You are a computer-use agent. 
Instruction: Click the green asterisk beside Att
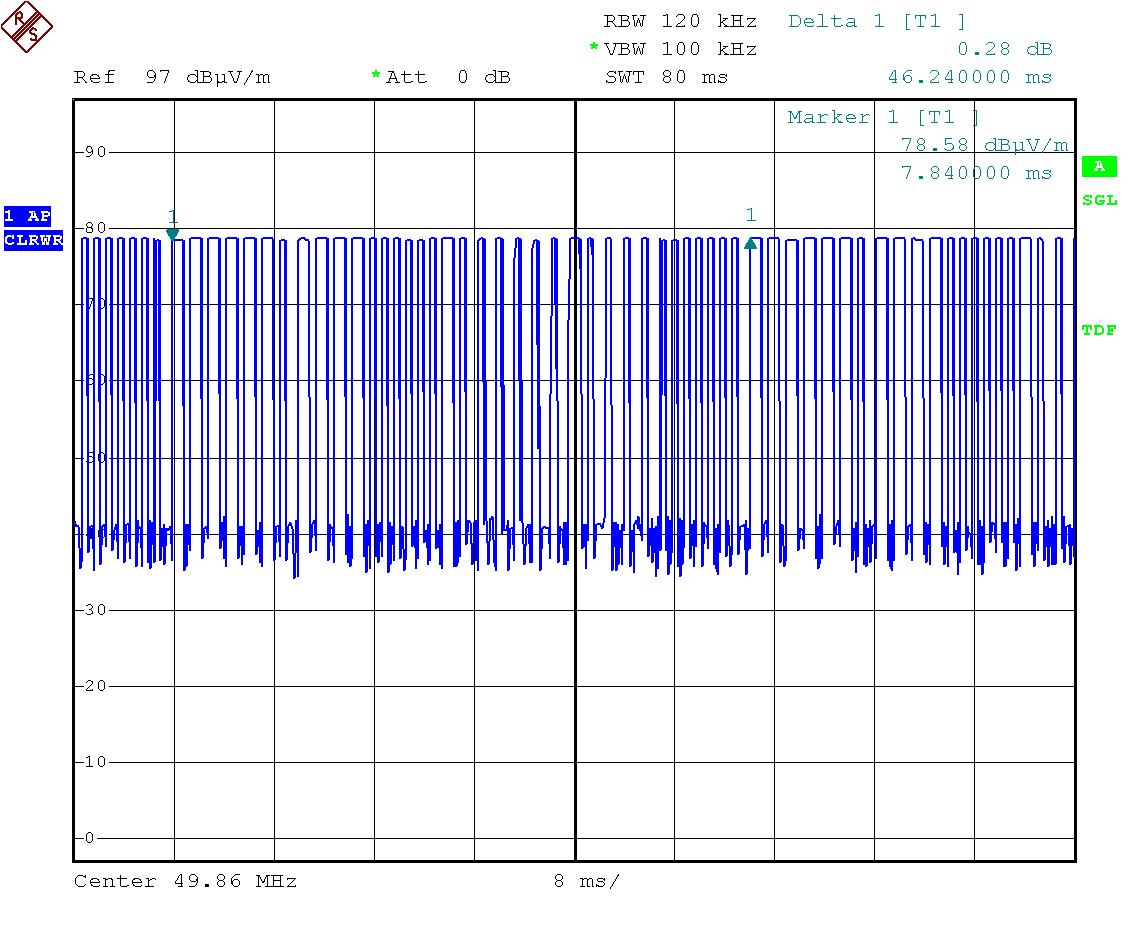click(x=376, y=76)
